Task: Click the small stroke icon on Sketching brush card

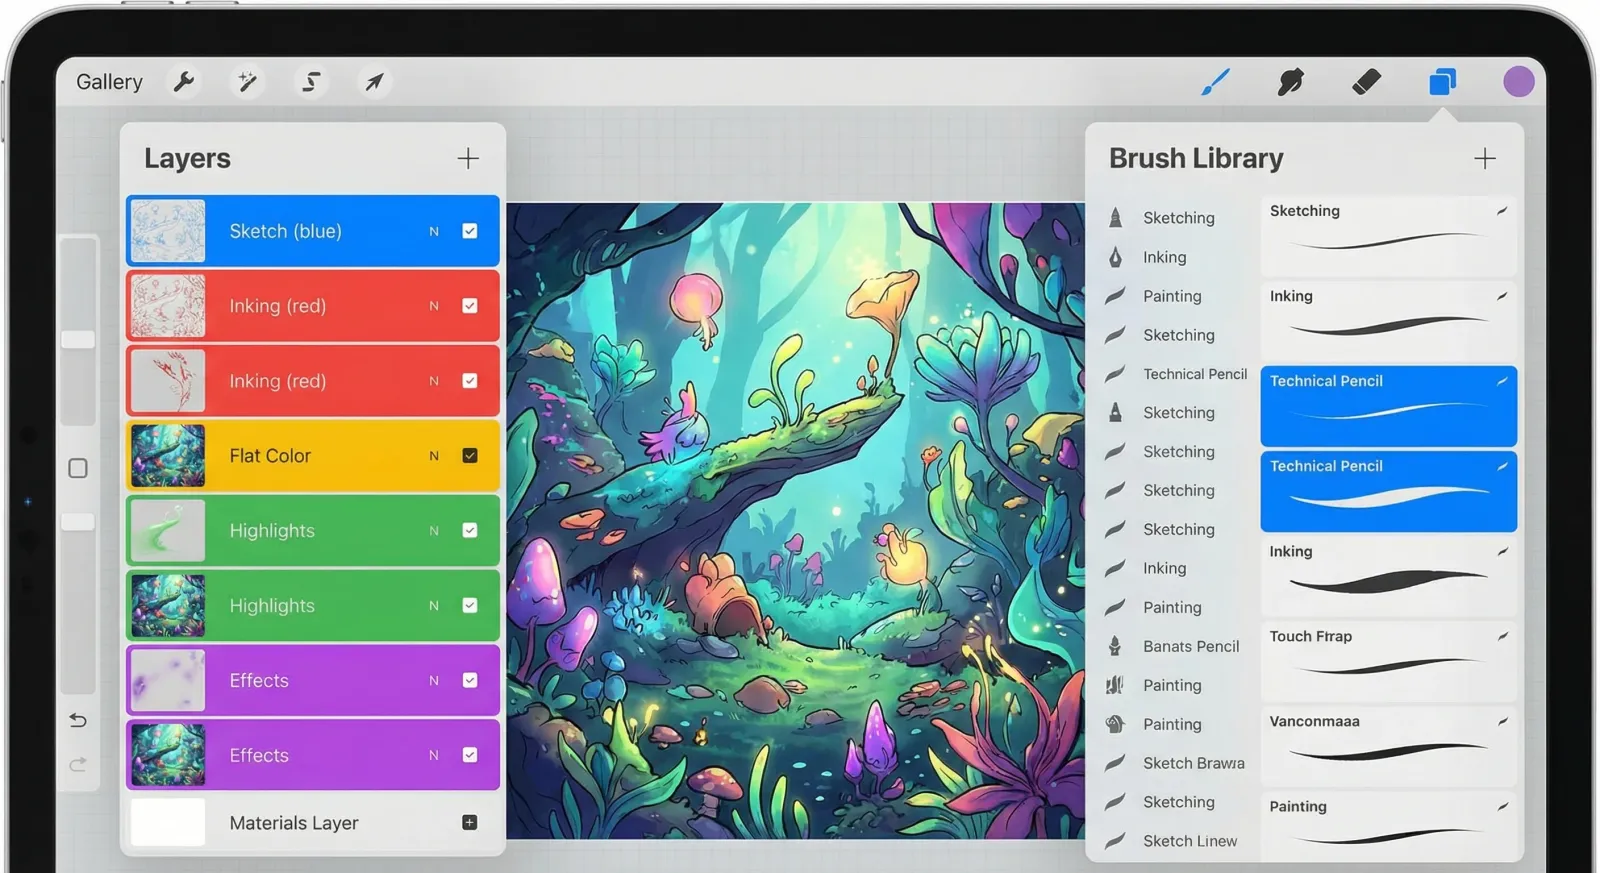Action: pos(1502,211)
